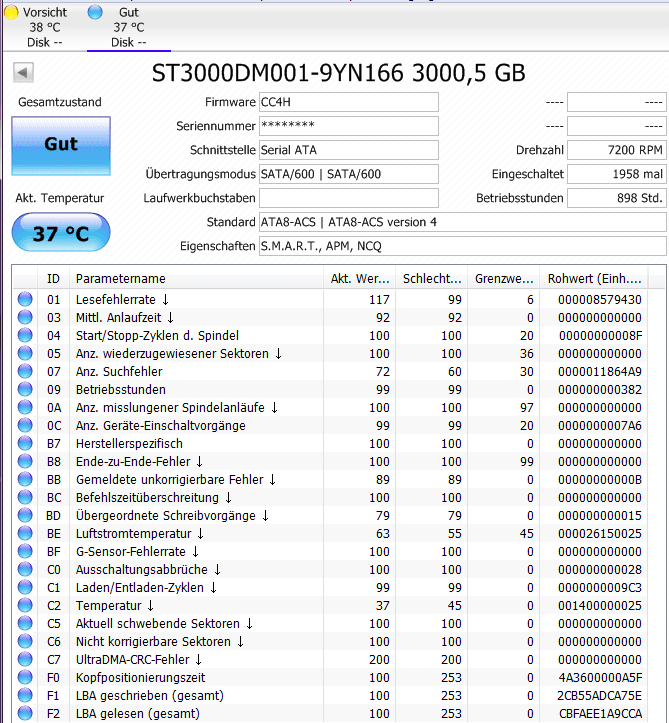This screenshot has height=723, width=669.
Task: Click the Betriebsstunden value 898 Std.
Action: (x=616, y=198)
